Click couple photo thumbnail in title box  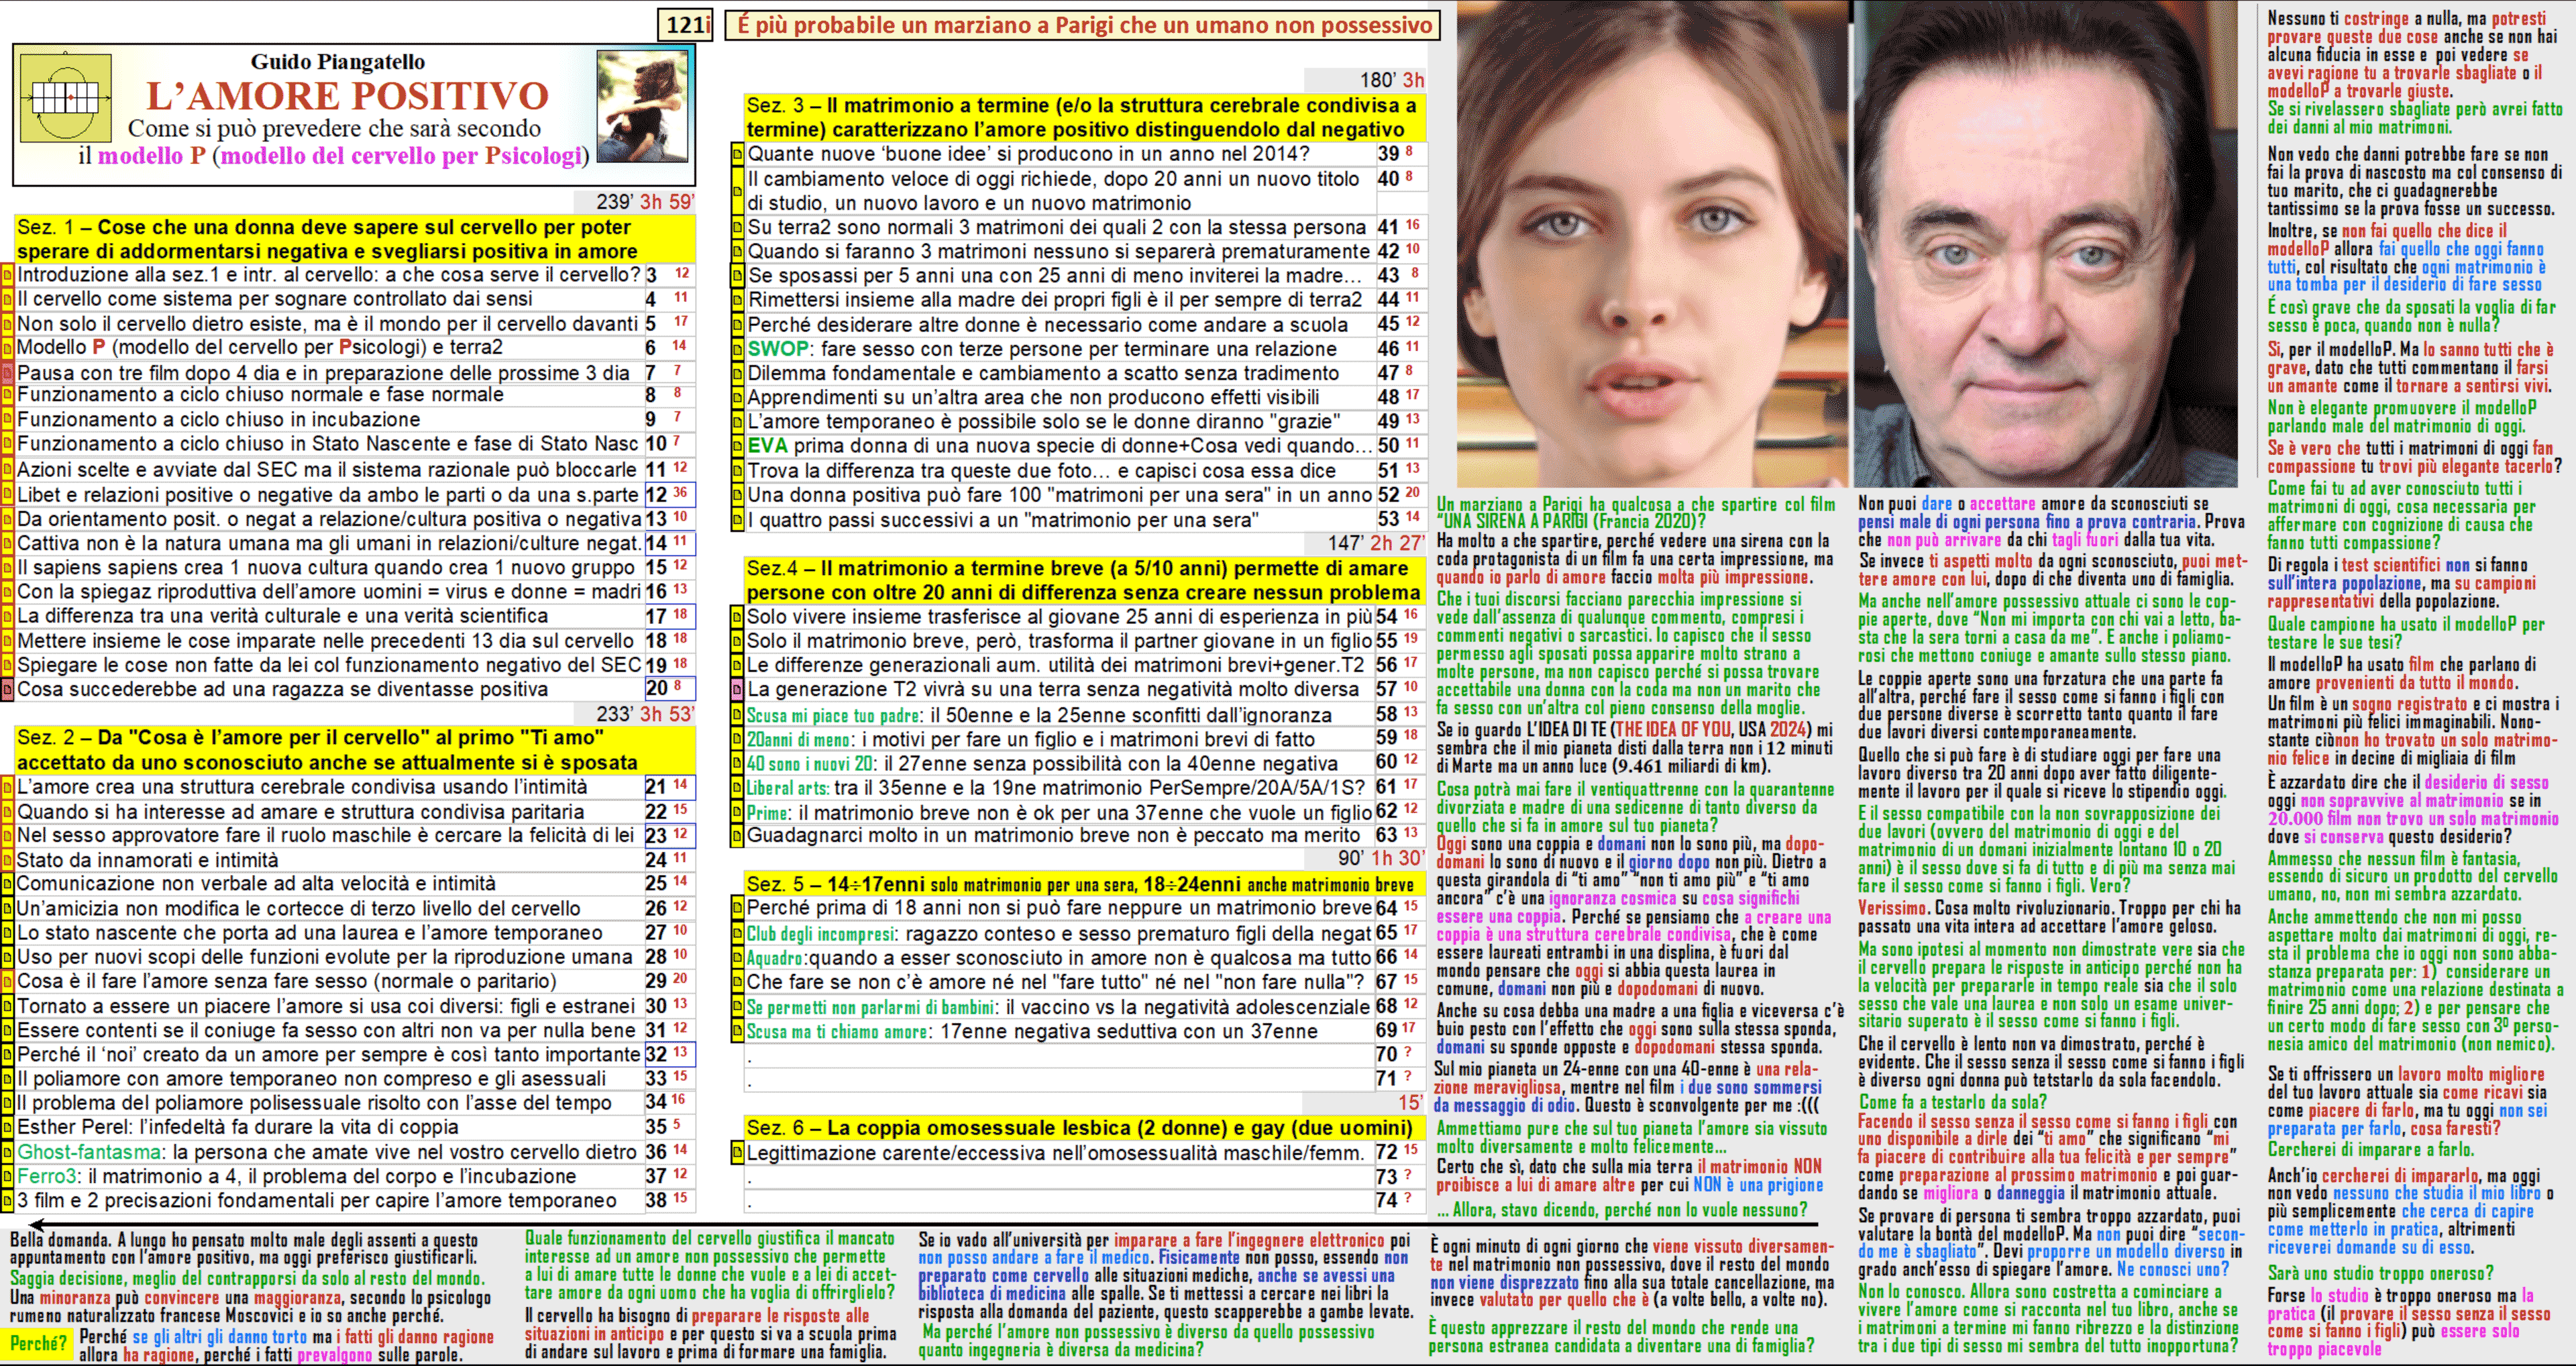pyautogui.click(x=642, y=107)
